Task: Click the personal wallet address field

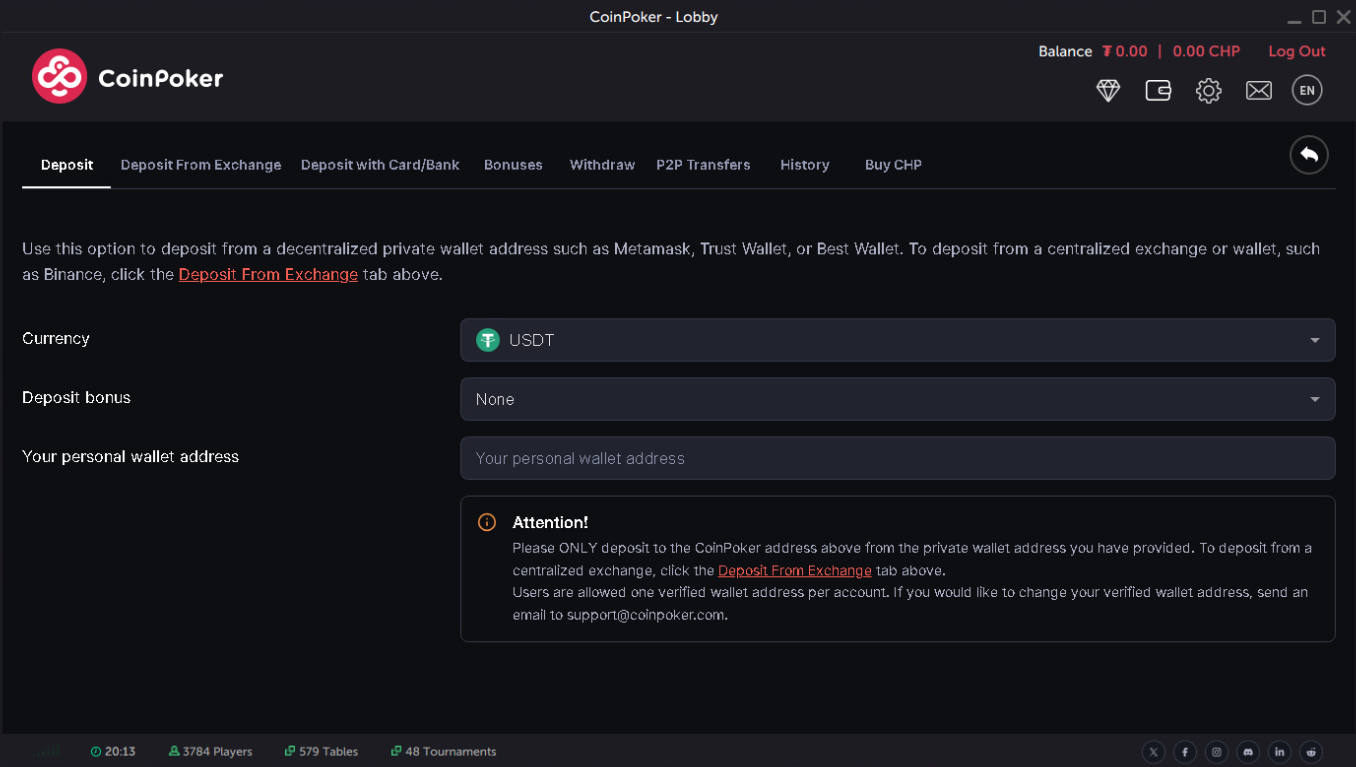Action: click(897, 458)
